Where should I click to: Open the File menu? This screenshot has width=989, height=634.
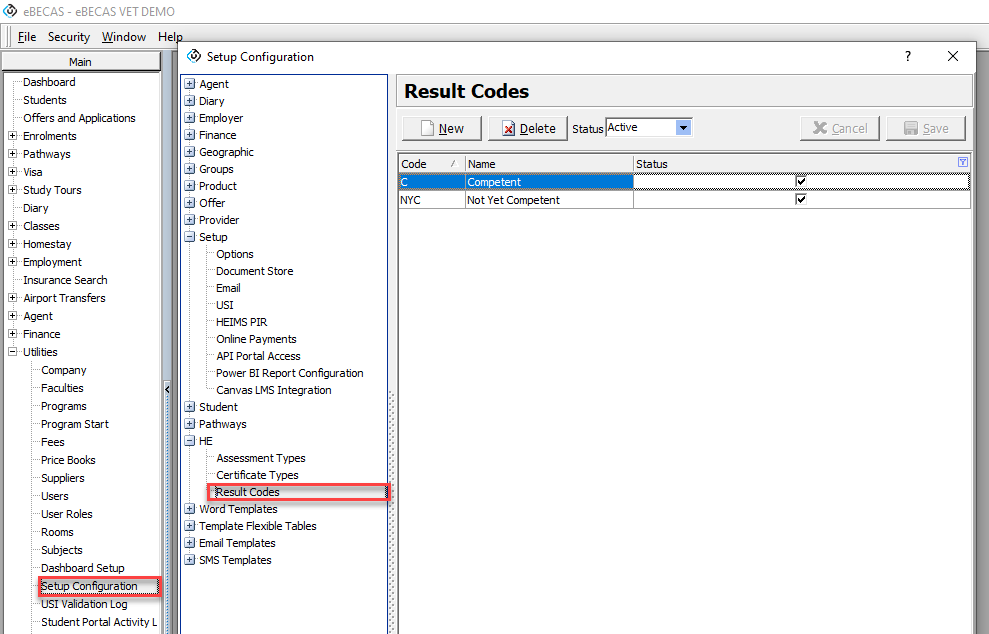tap(27, 37)
